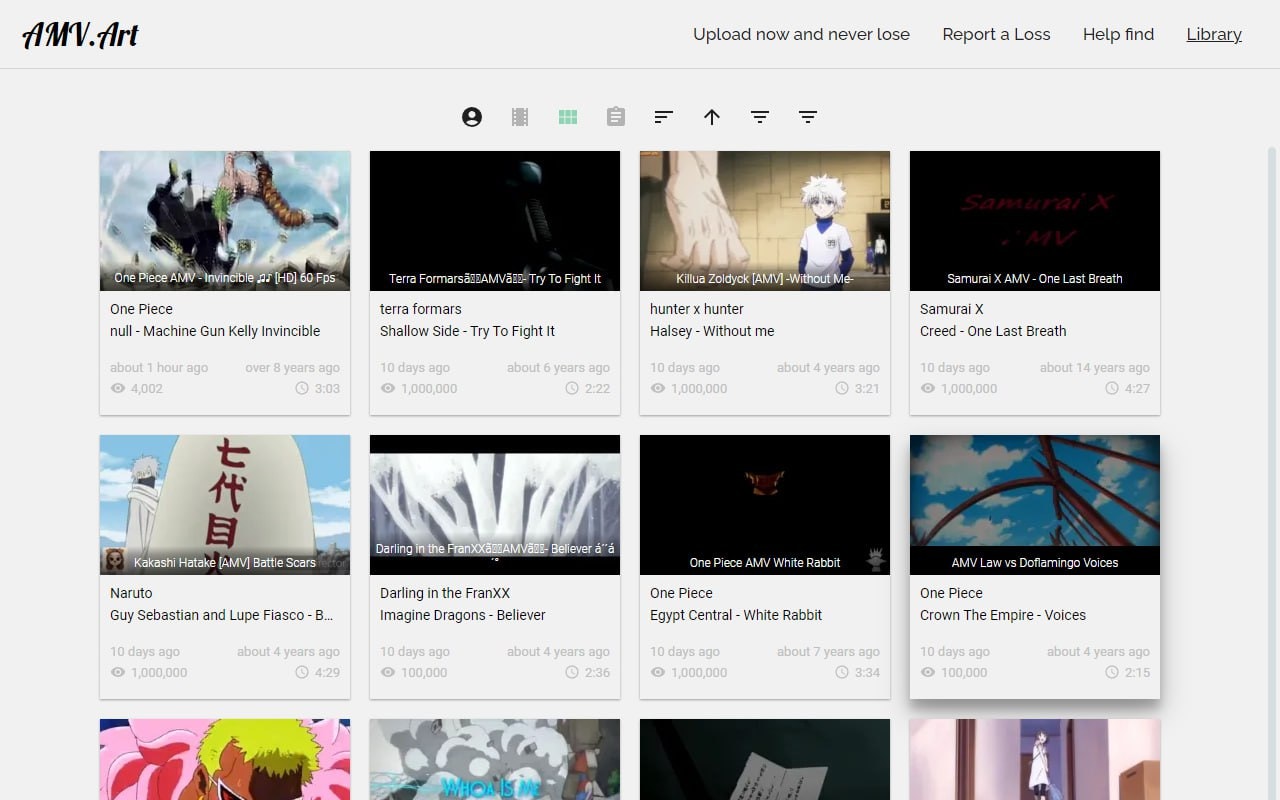1280x800 pixels.
Task: Select 'Darling in the FranXX' anime name on card
Action: (445, 593)
